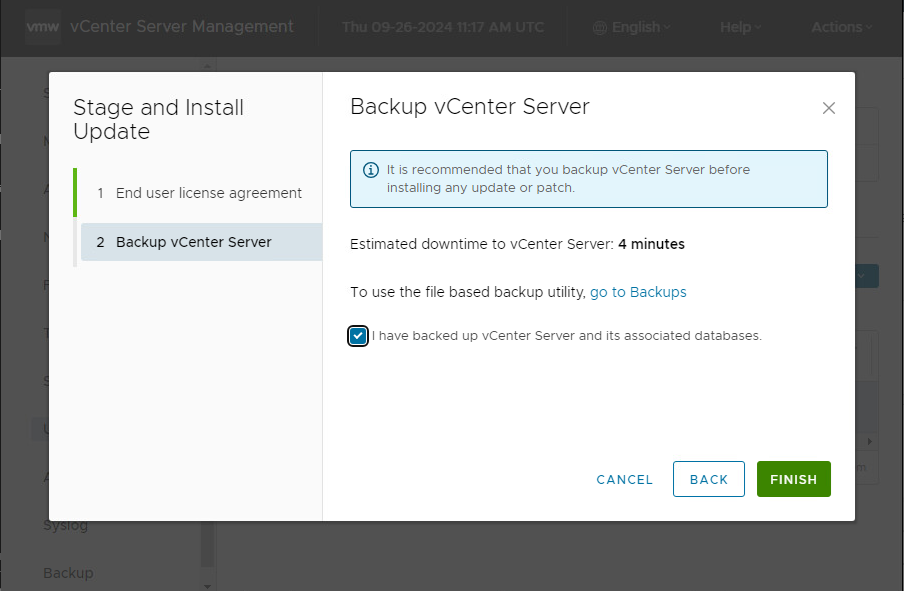
Task: Close the dialog with the X icon
Action: tap(828, 108)
